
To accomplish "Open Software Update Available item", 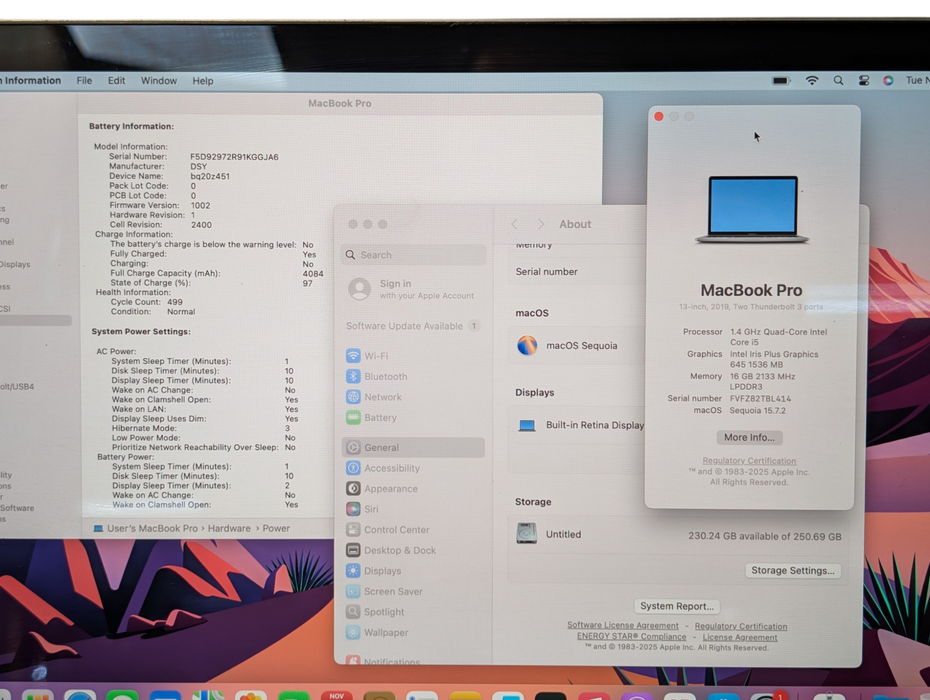I will pyautogui.click(x=413, y=326).
